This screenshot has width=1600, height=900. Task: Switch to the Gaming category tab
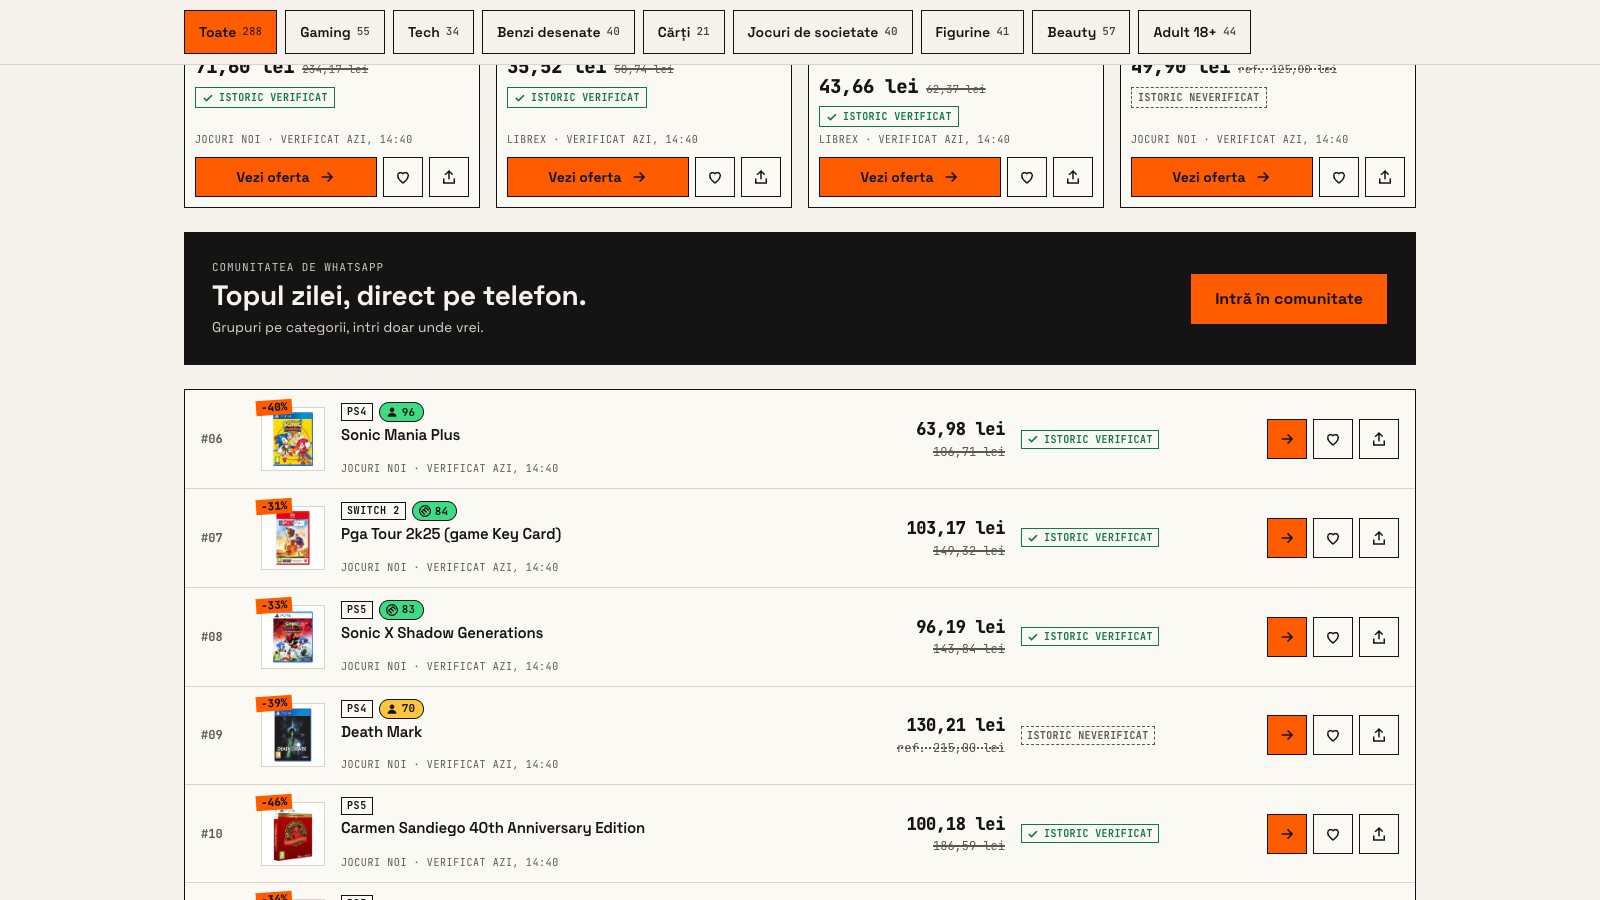click(x=335, y=32)
